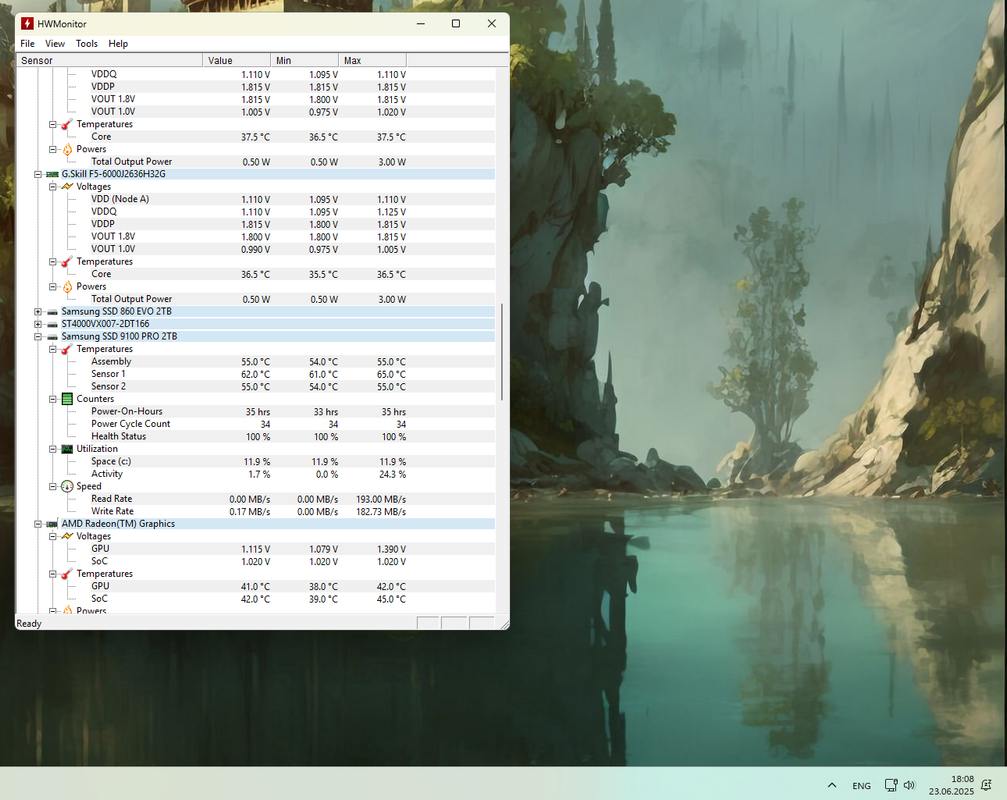
Task: Click thermometer icon in Samsung 9100 Temperatures
Action: pyautogui.click(x=67, y=349)
